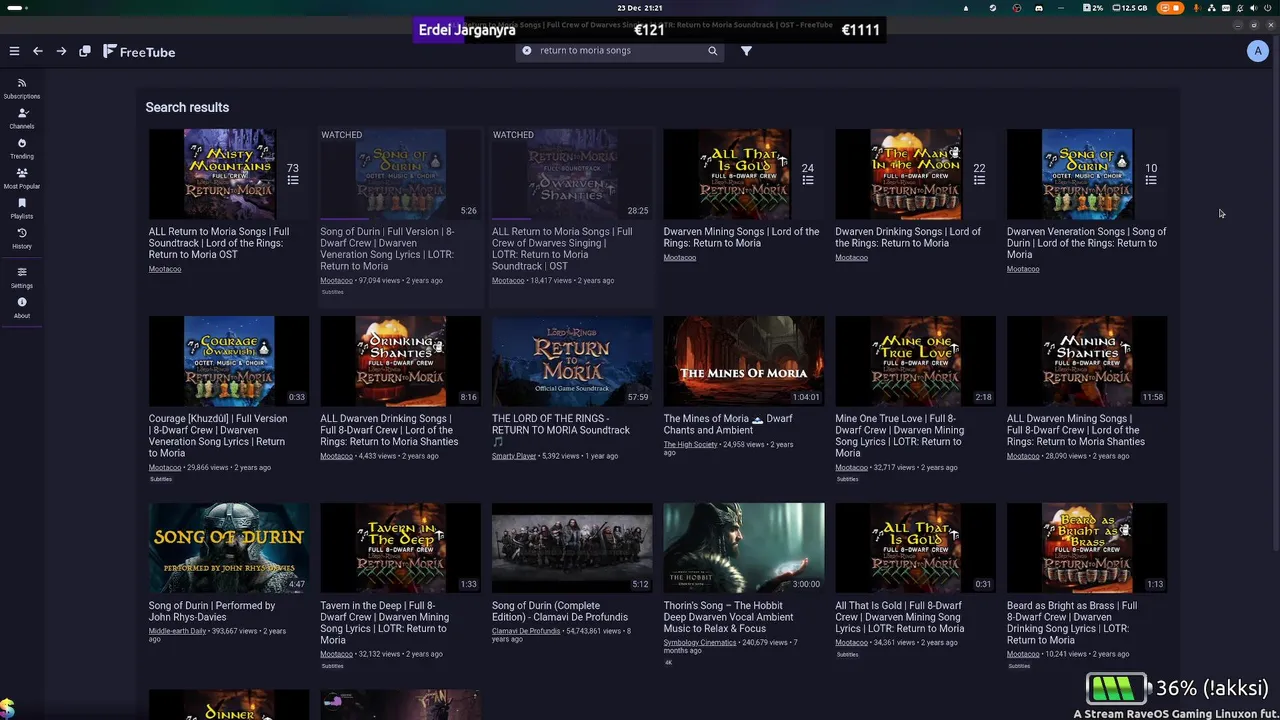
Task: Click playlist icon on All That Is Gold 24 playlist
Action: tap(808, 180)
